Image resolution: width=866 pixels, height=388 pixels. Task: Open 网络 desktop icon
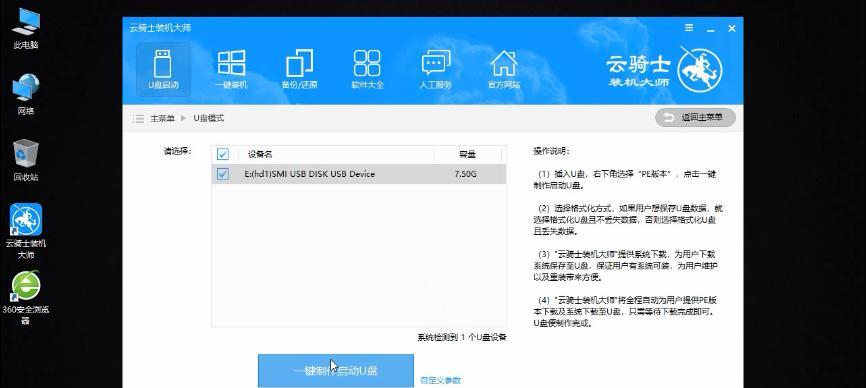coord(26,95)
